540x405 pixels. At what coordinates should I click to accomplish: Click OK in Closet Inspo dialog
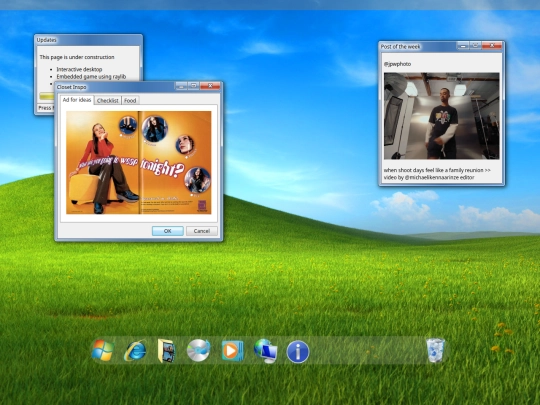pos(168,231)
